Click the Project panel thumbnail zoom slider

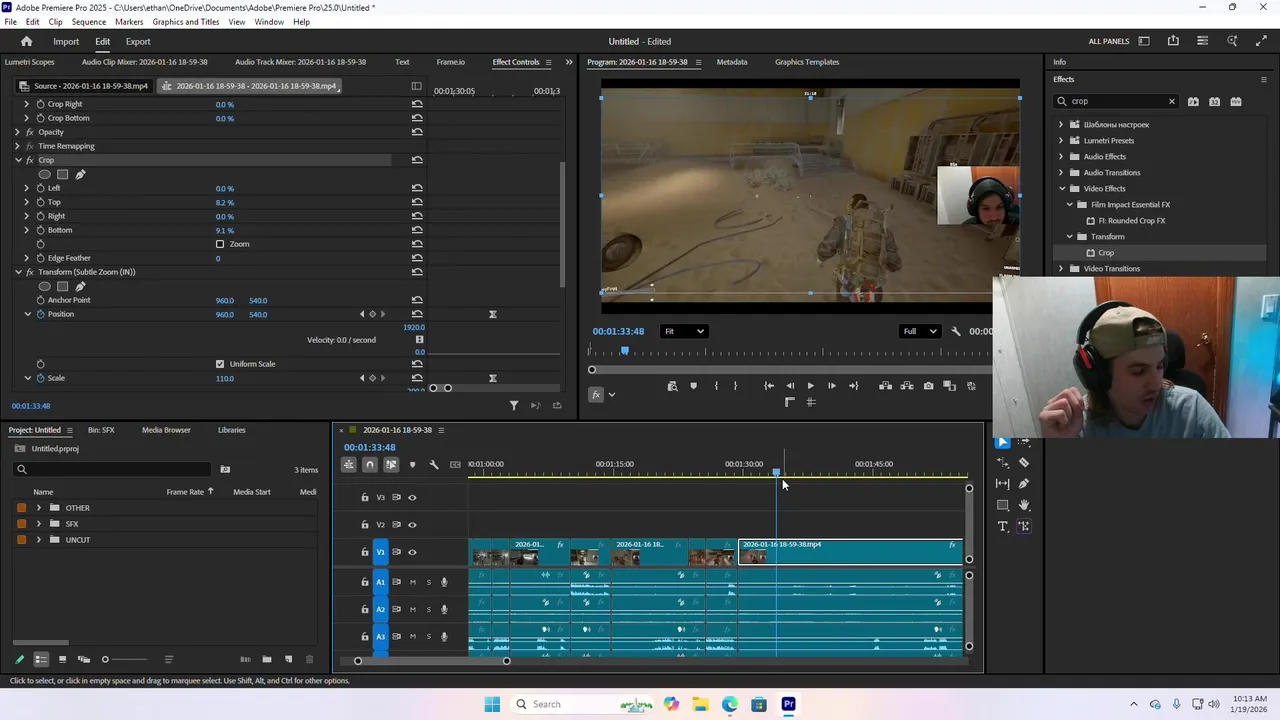pyautogui.click(x=106, y=659)
